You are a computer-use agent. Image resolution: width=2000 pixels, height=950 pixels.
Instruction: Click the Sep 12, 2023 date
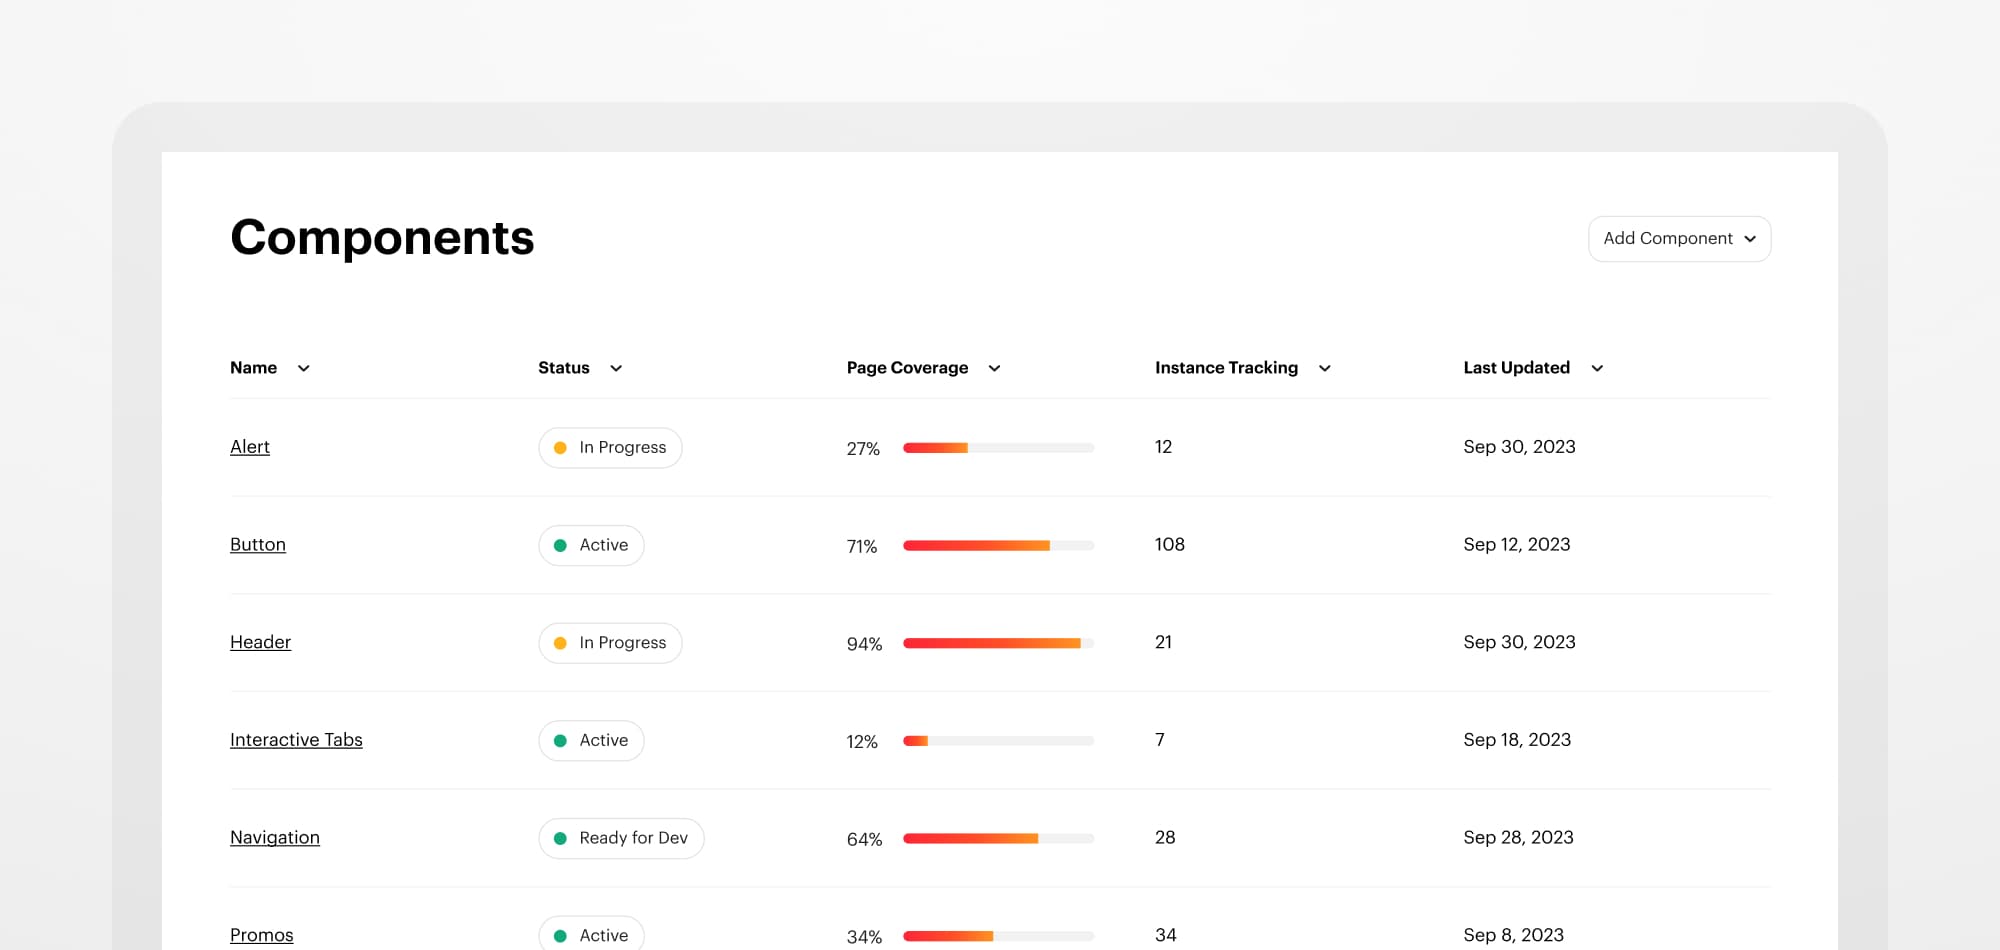click(1517, 545)
